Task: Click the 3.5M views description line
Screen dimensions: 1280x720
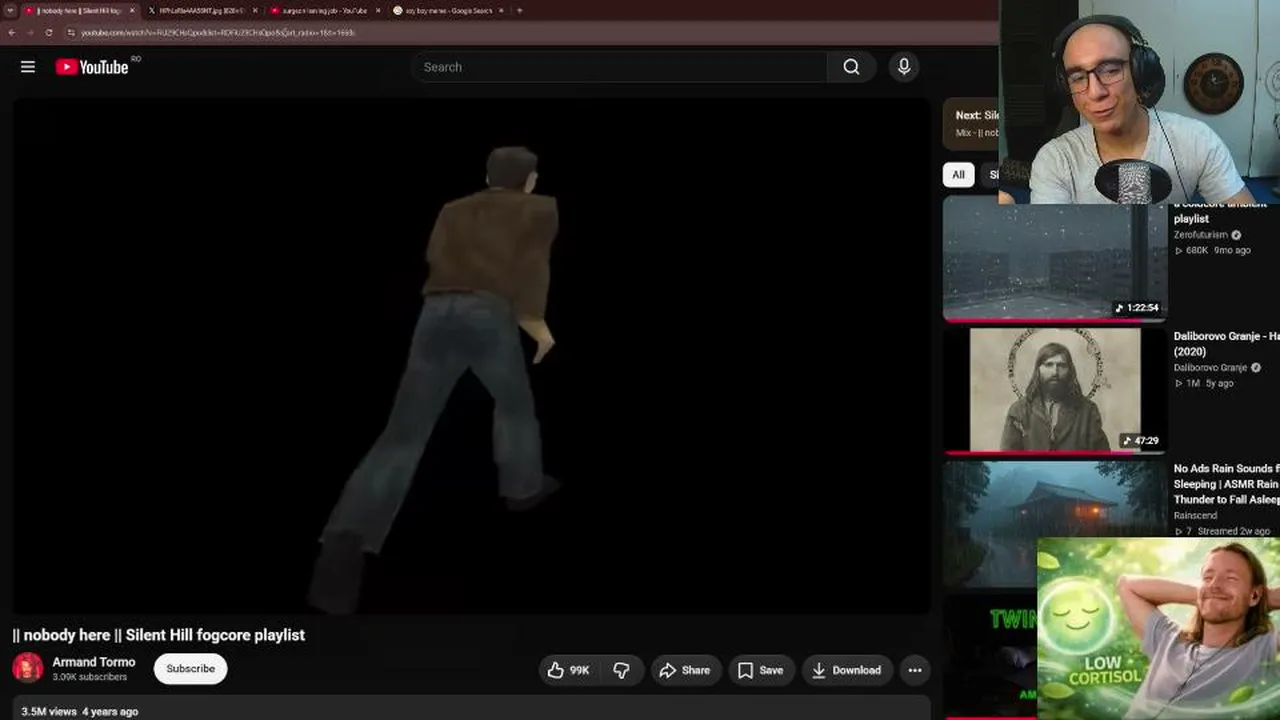Action: (x=80, y=711)
